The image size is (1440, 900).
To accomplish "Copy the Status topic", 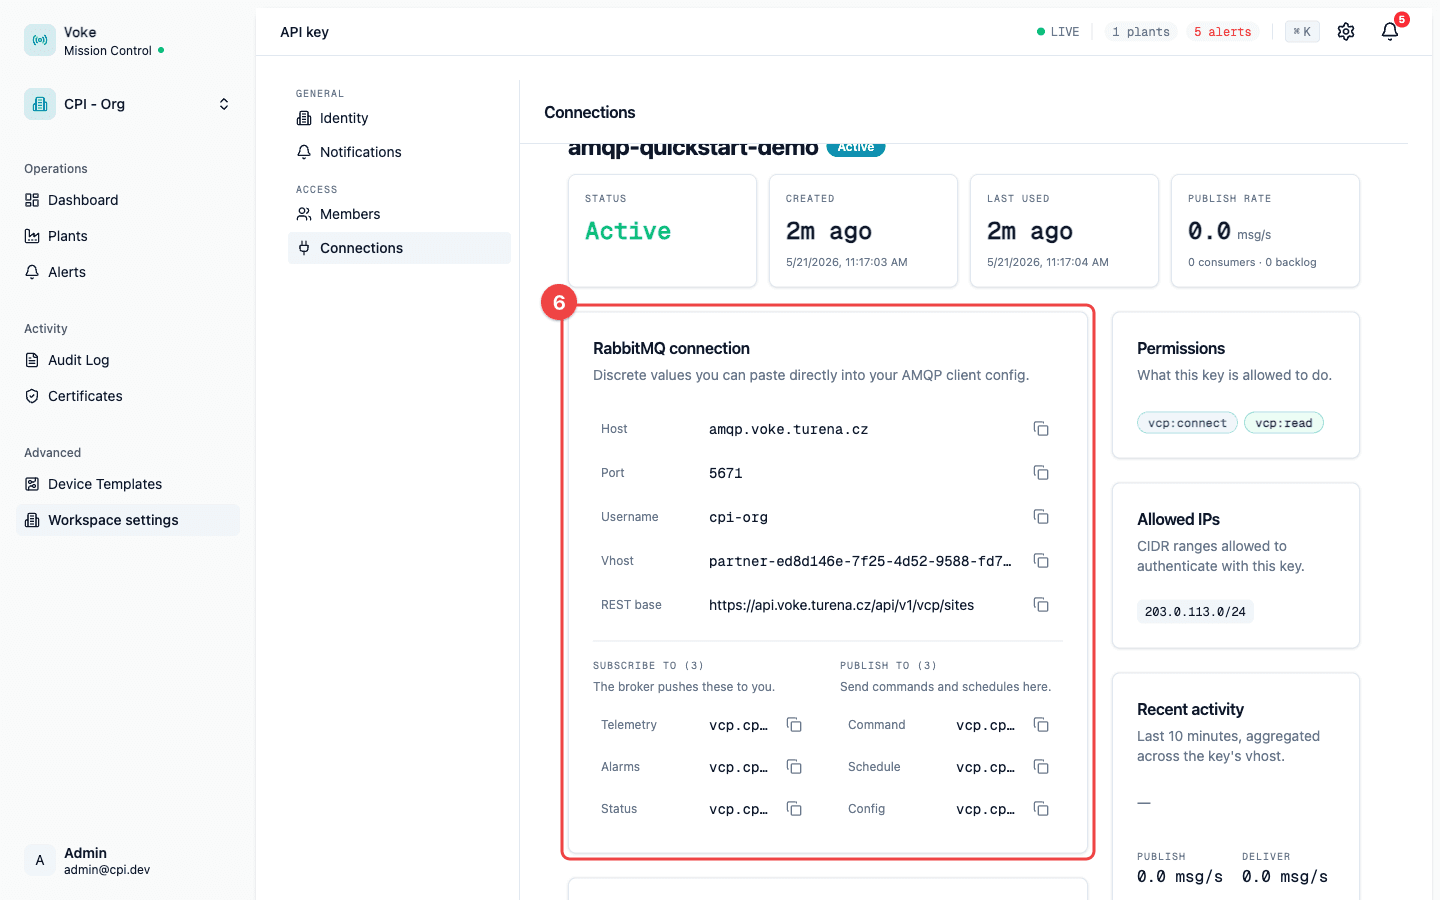I will (x=794, y=809).
